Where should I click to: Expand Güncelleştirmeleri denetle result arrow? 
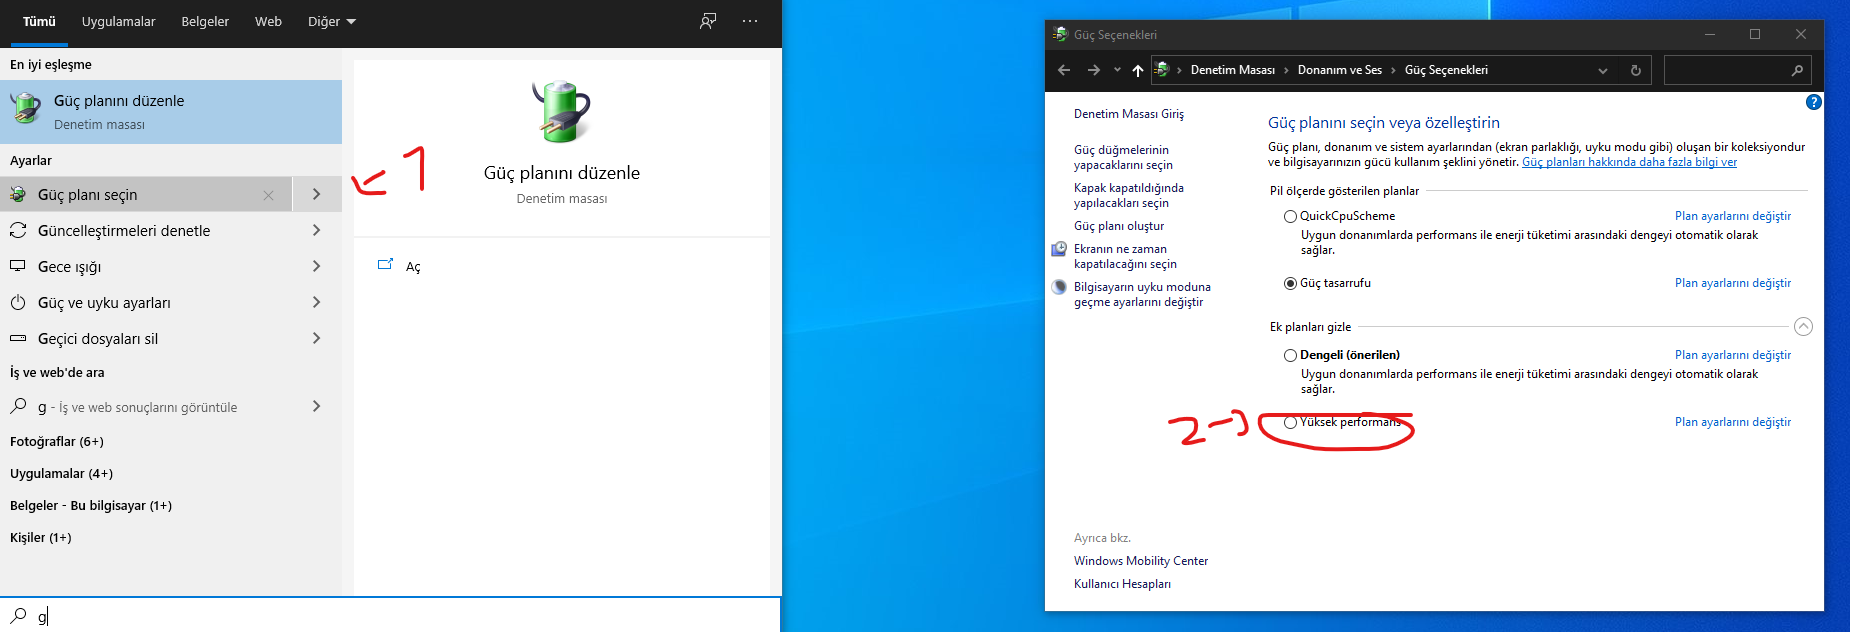click(317, 230)
